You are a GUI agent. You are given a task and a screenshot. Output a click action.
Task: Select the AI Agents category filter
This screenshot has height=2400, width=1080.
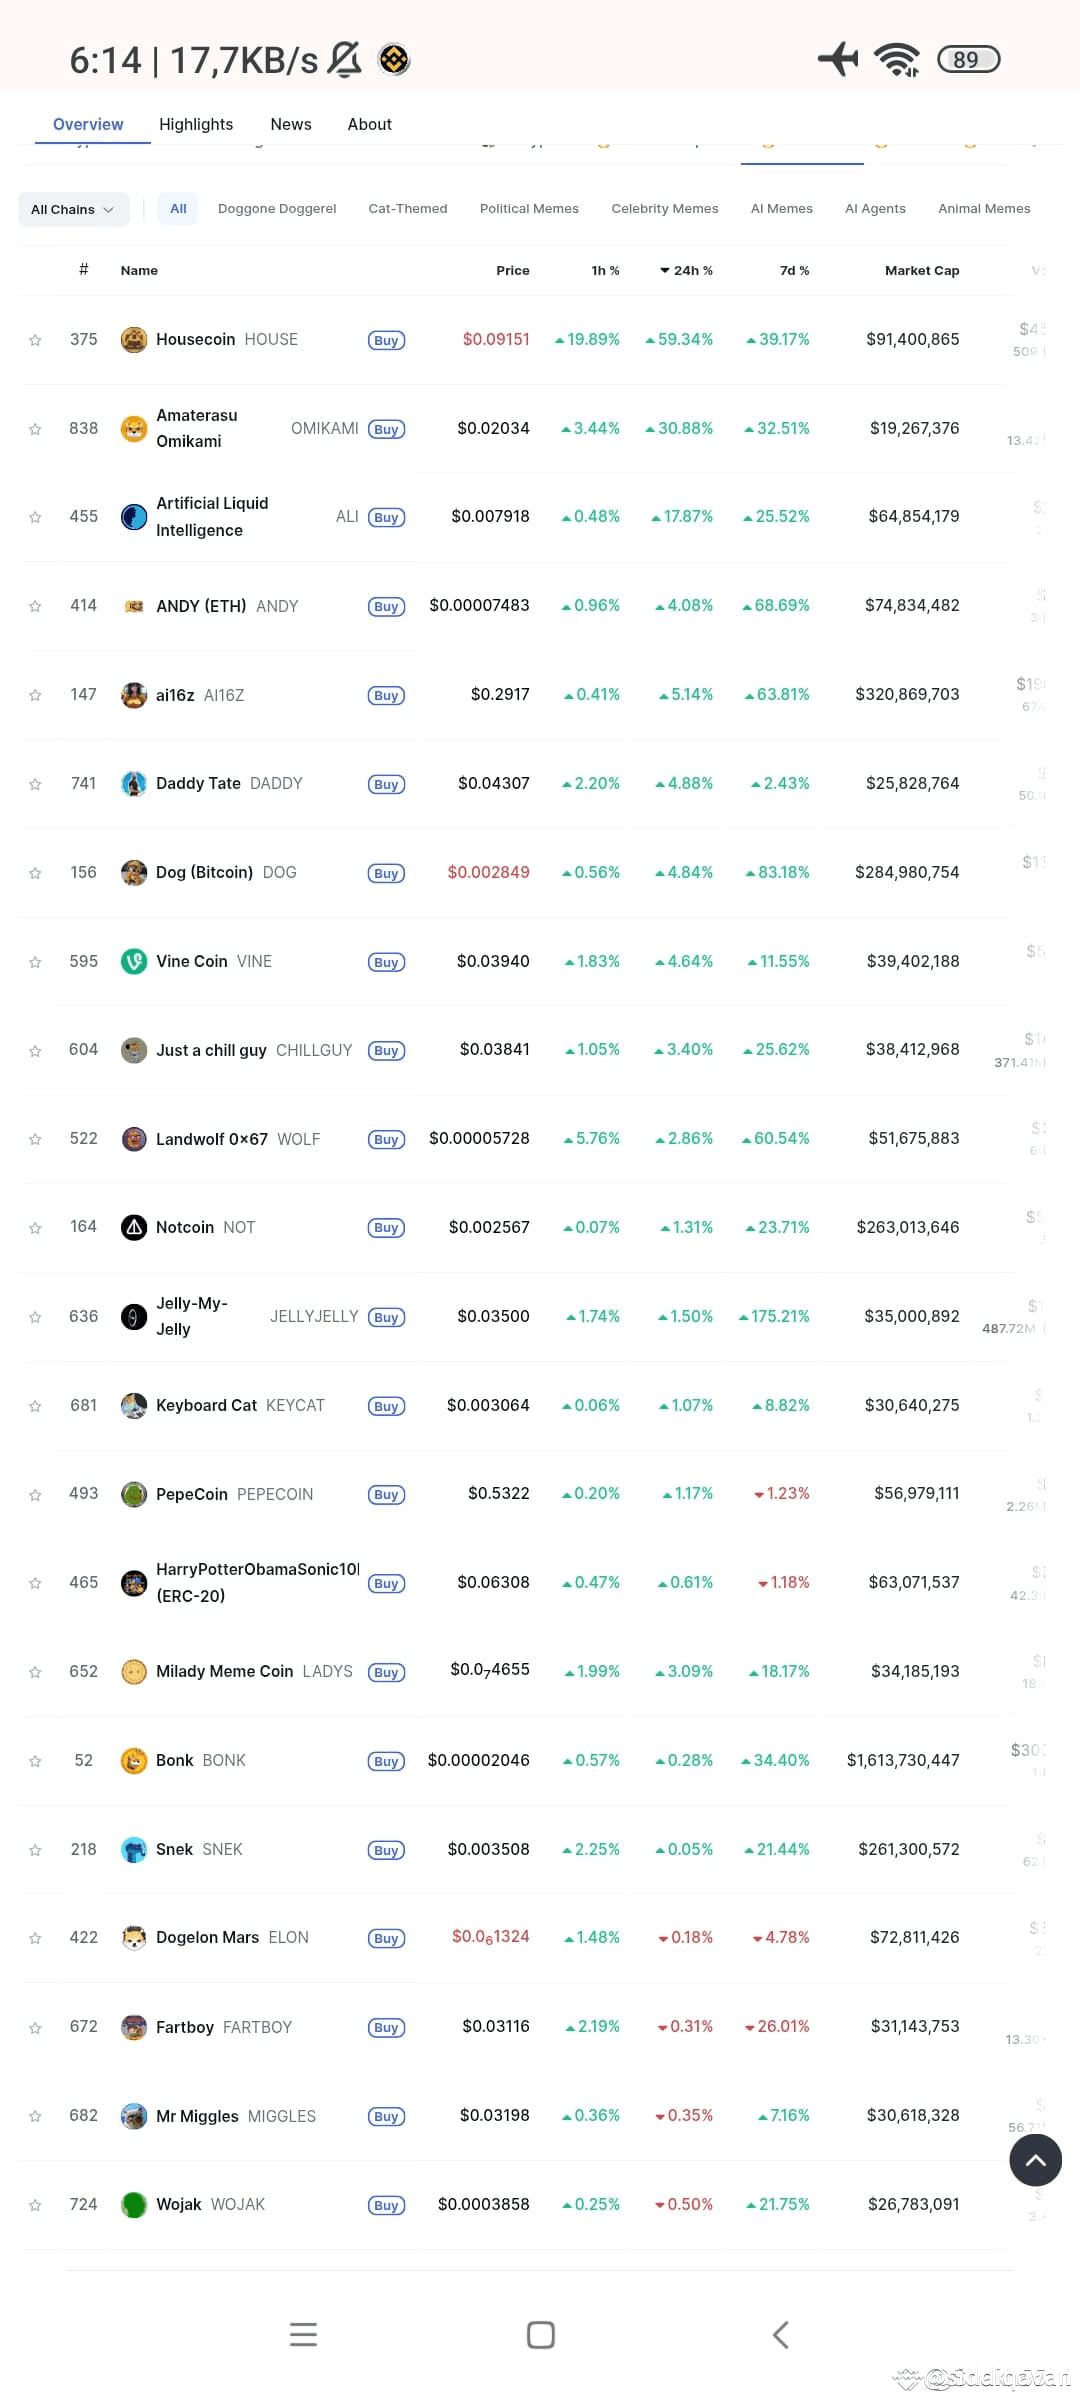[x=875, y=209]
